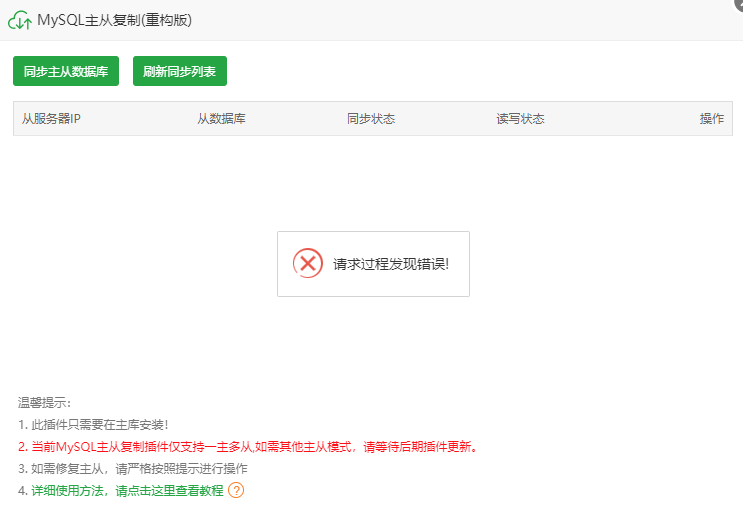Click the tip 如需修复主从 line
Screen dimensions: 743x518
coord(133,469)
